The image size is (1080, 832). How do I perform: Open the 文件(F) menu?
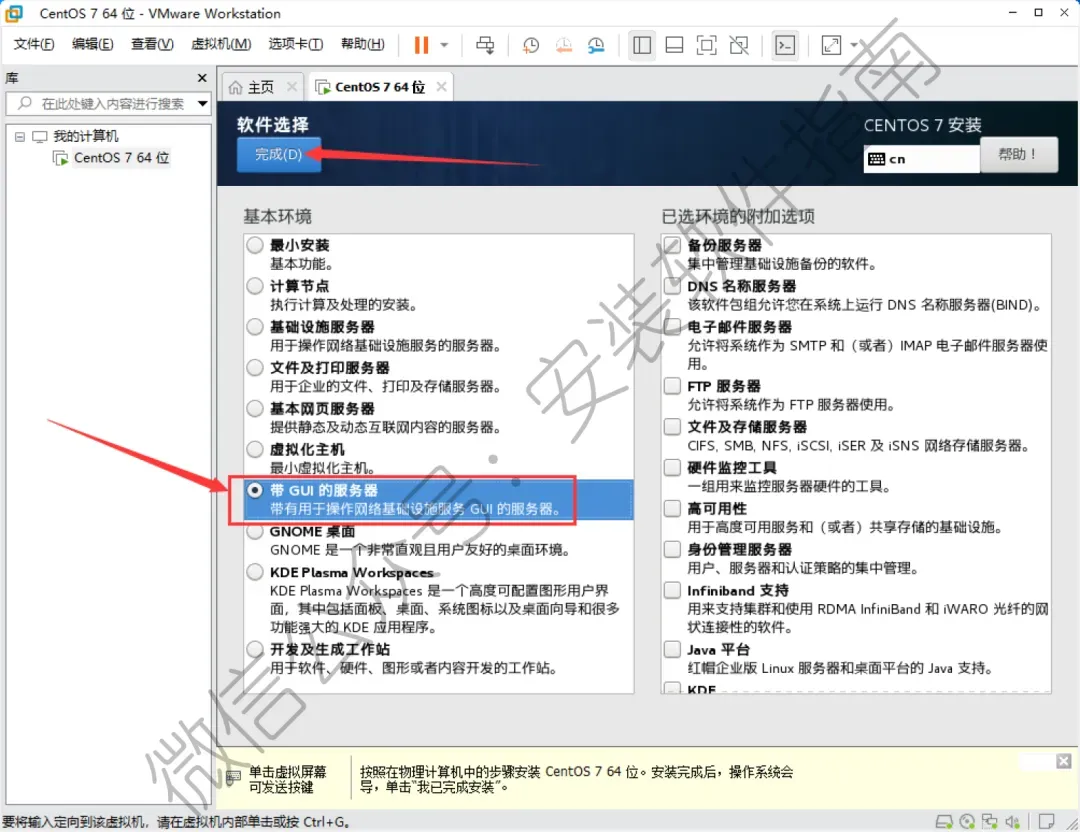tap(34, 44)
